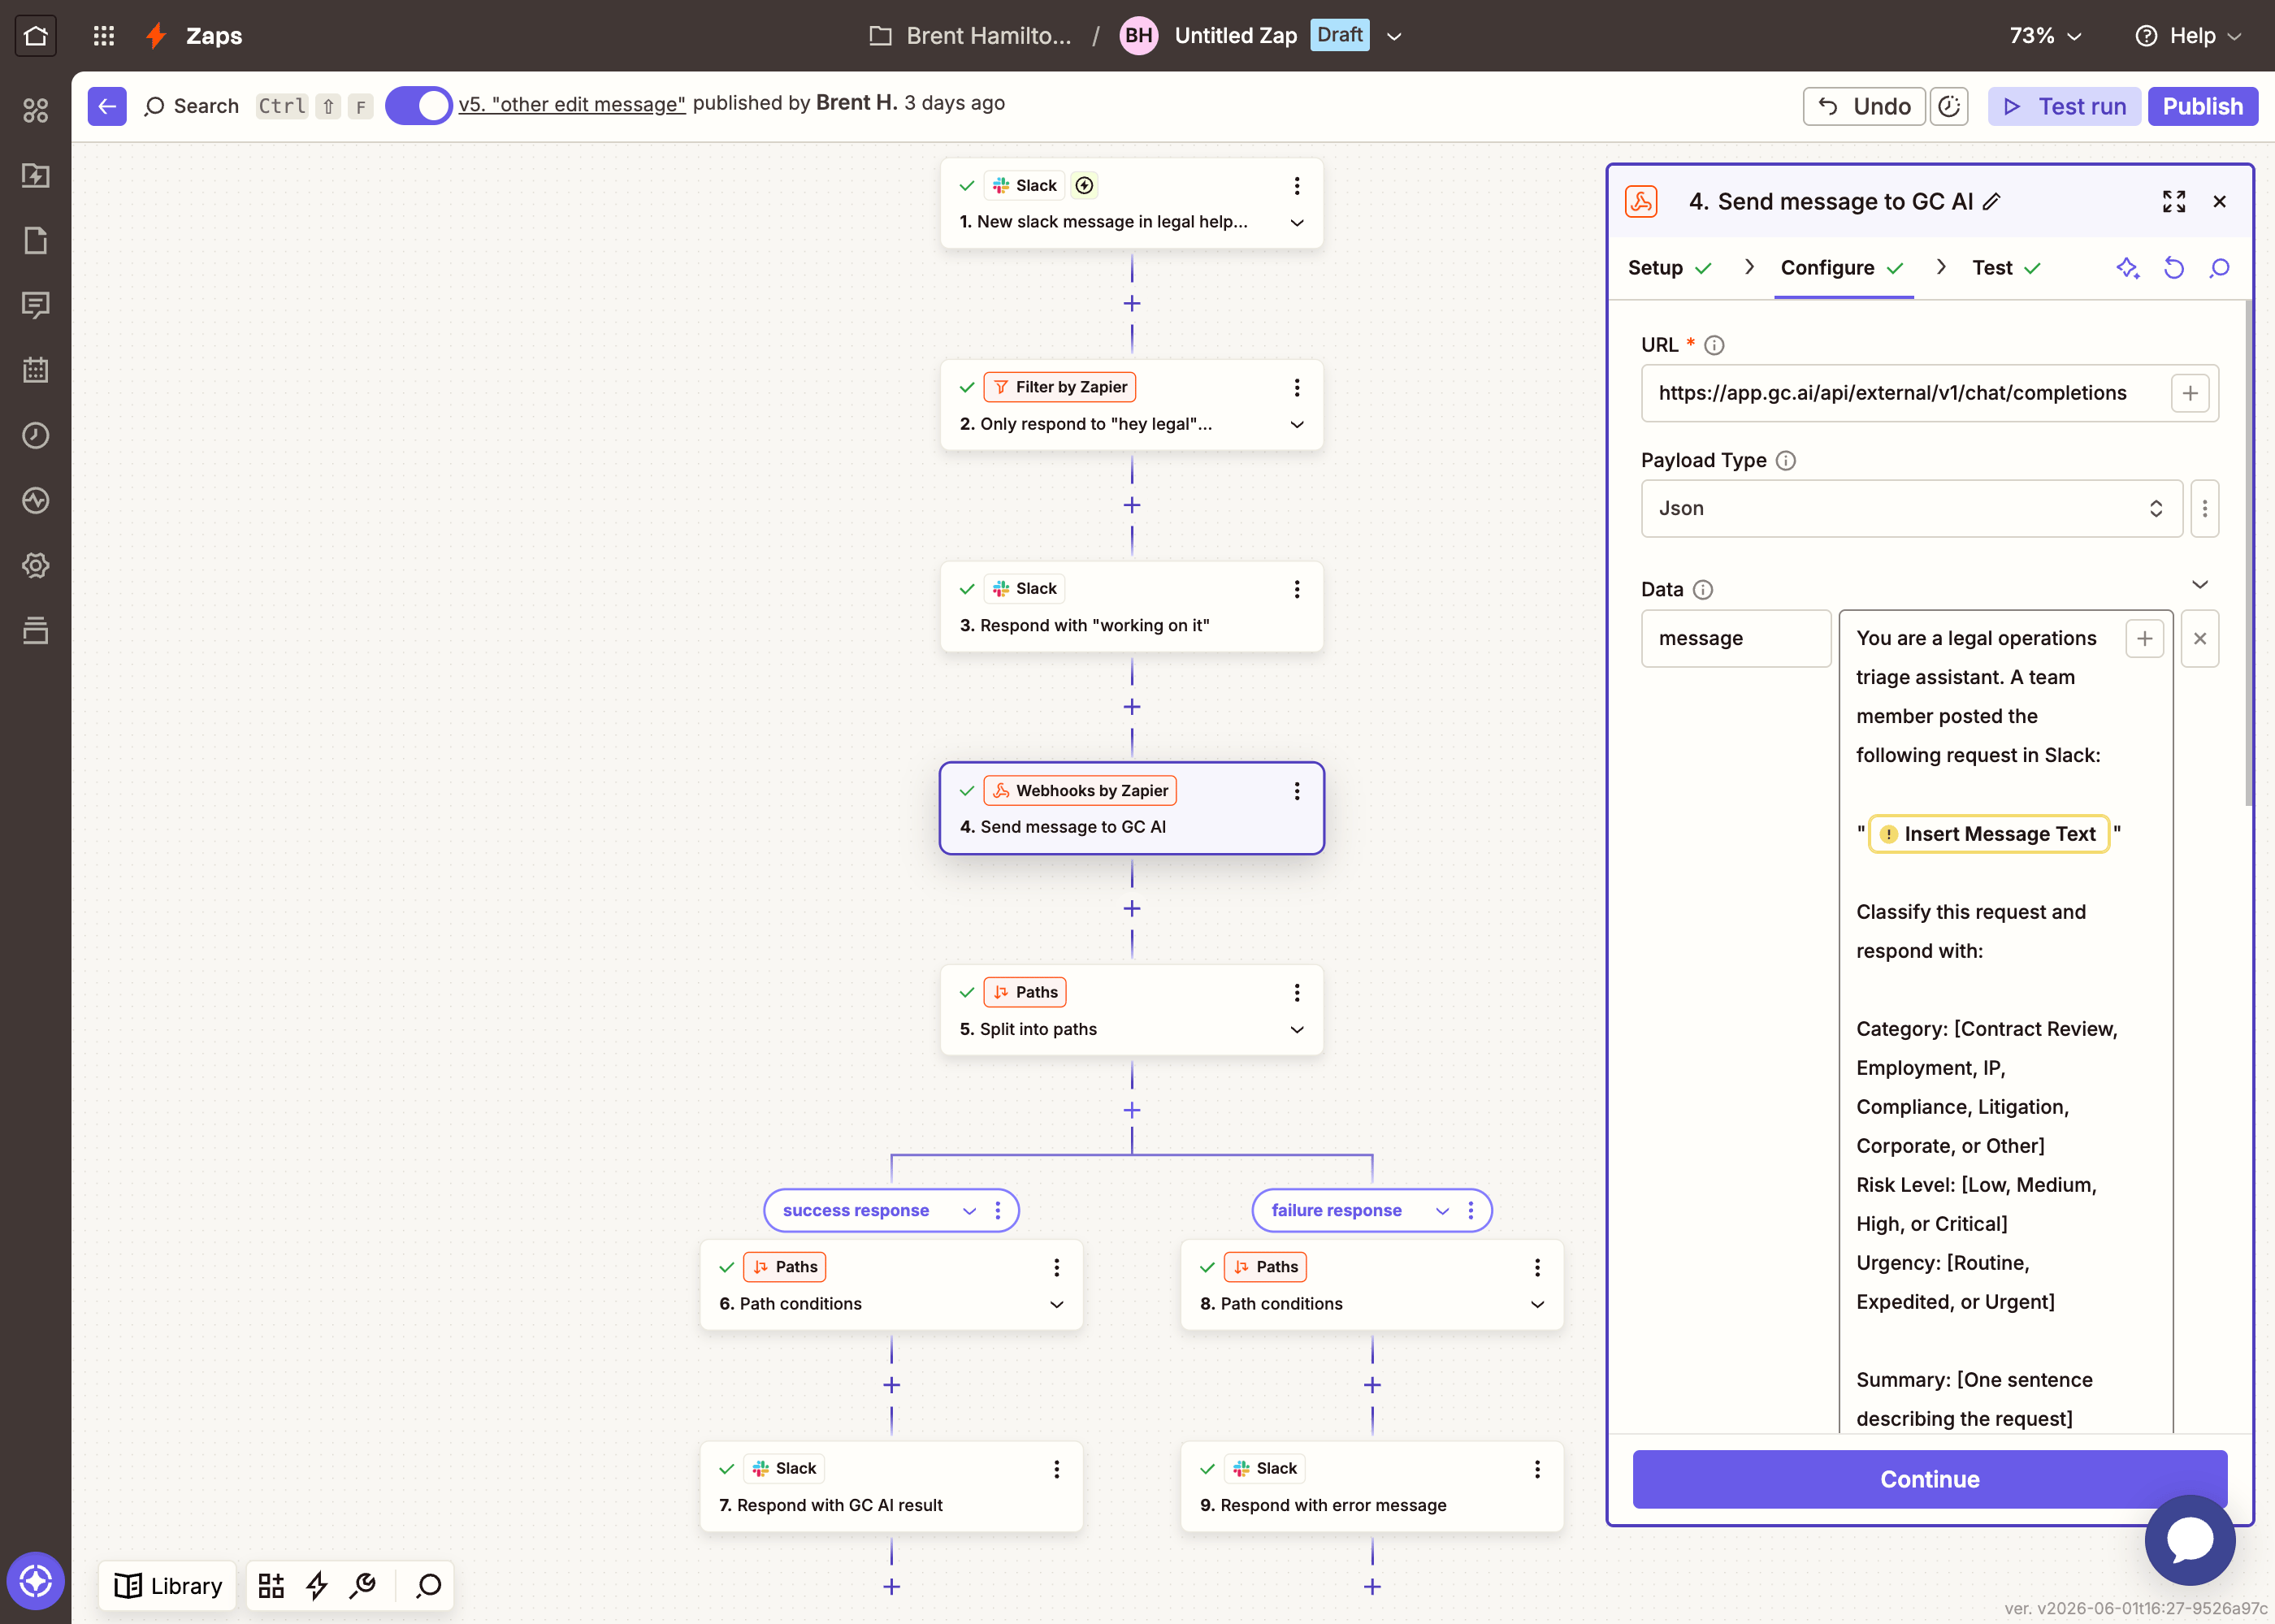Open the Payload Type Json dropdown

(x=1911, y=509)
